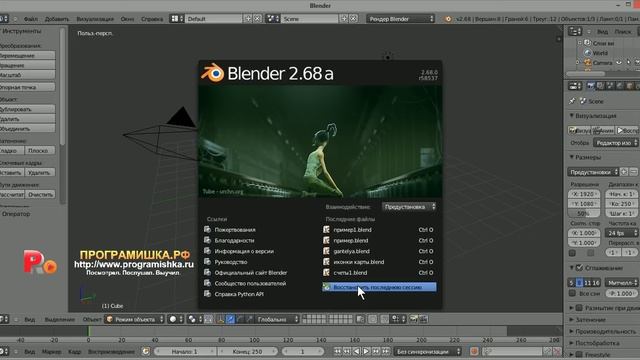Click the outliner editor type icon
Viewport: 640px width, 360px height.
pos(575,31)
